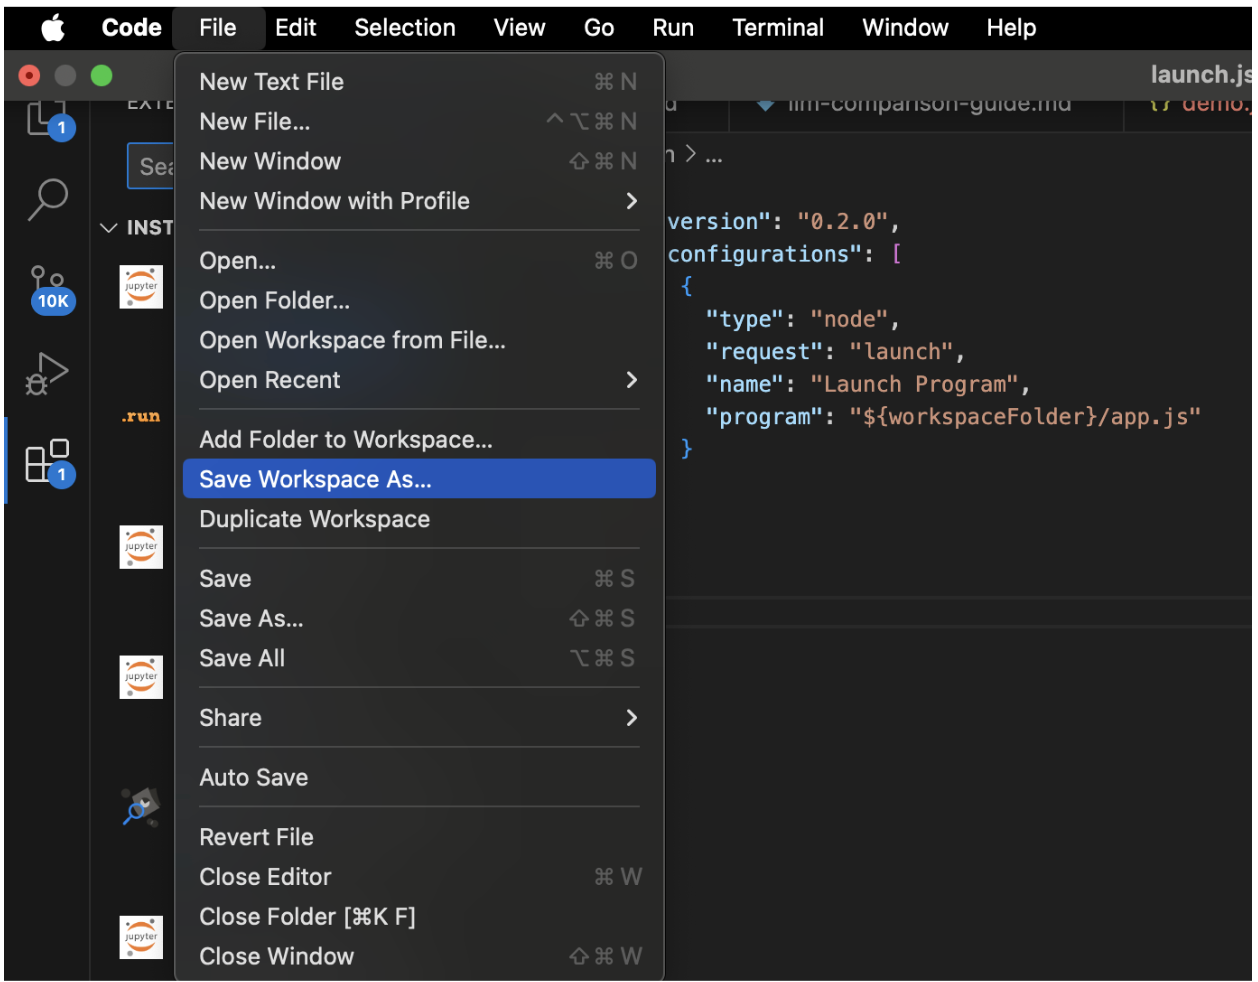Expand New Window with Profile submenu

point(419,201)
